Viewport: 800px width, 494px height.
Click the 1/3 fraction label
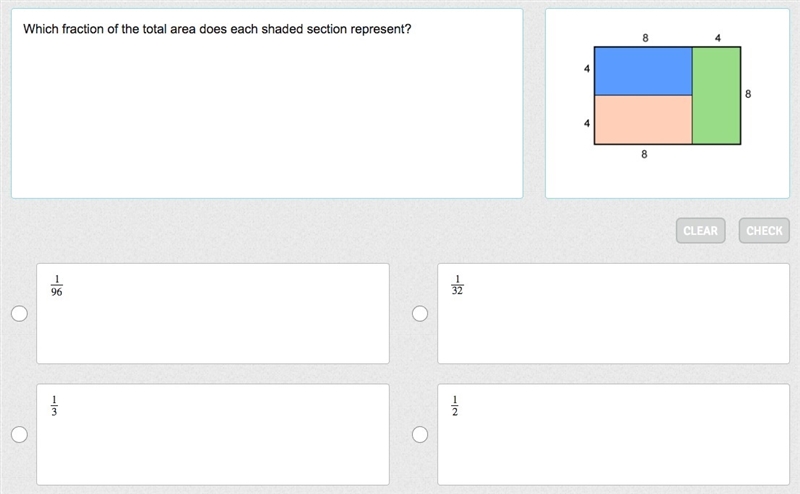[x=54, y=406]
